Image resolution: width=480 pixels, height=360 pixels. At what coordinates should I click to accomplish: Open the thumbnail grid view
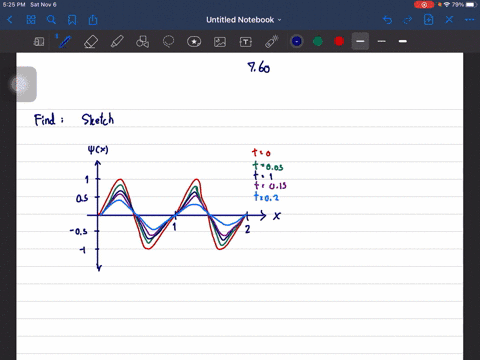[x=31, y=20]
